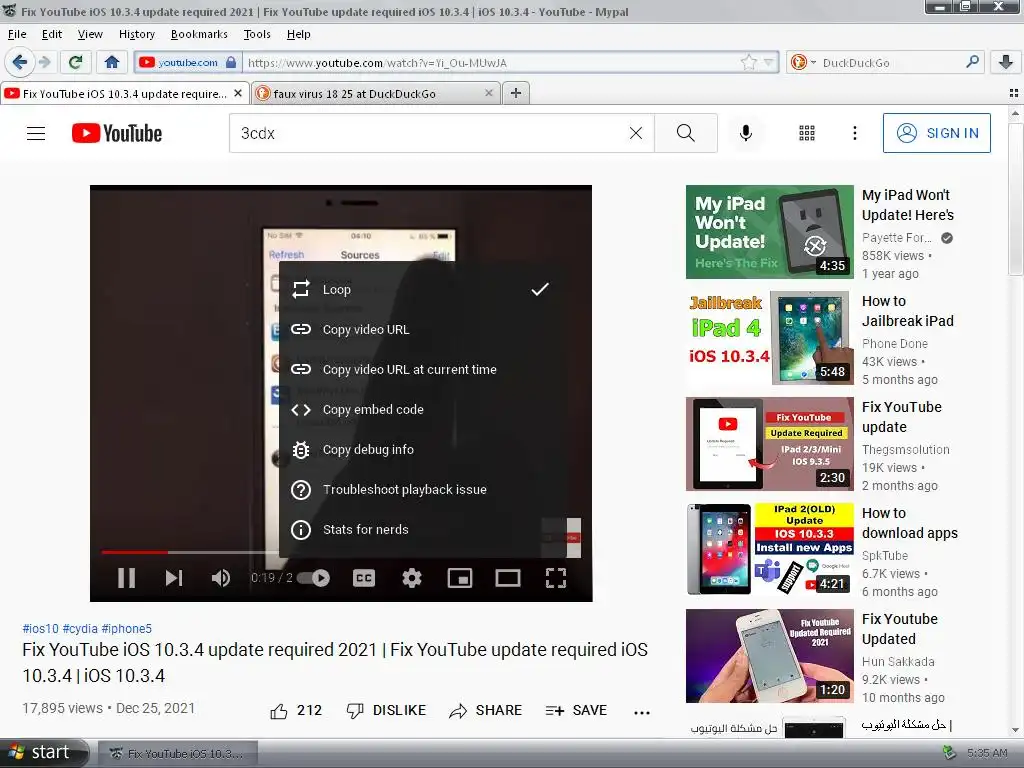Pause the video
This screenshot has width=1024, height=768.
[126, 578]
